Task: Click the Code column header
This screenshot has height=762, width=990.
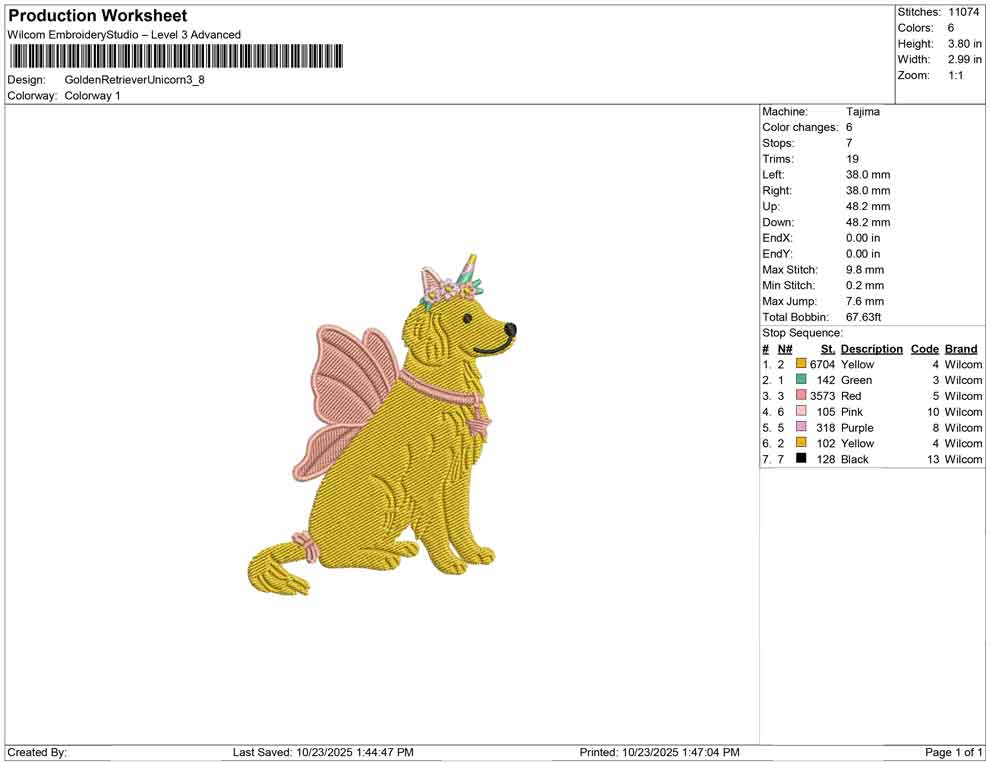Action: (x=925, y=348)
